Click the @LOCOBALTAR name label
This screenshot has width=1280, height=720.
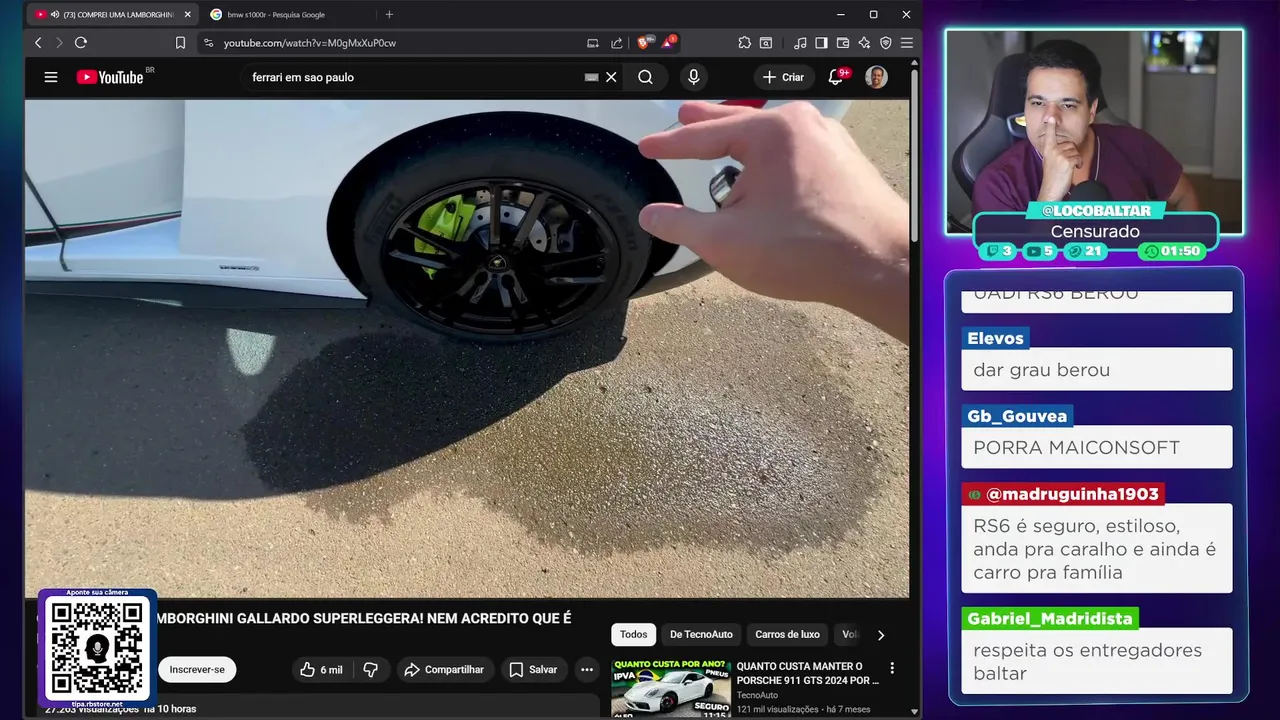(1096, 211)
